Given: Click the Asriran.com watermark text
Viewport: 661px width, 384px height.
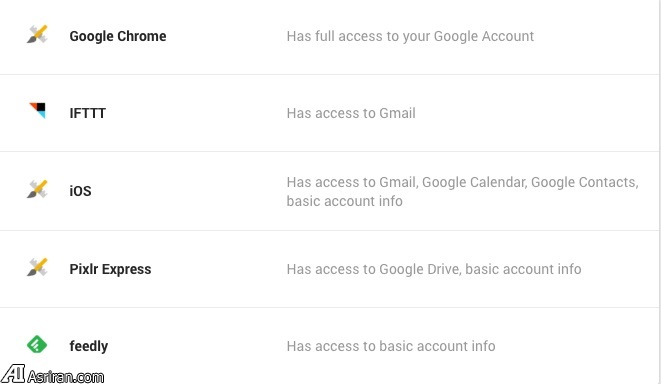Looking at the screenshot, I should click(65, 376).
